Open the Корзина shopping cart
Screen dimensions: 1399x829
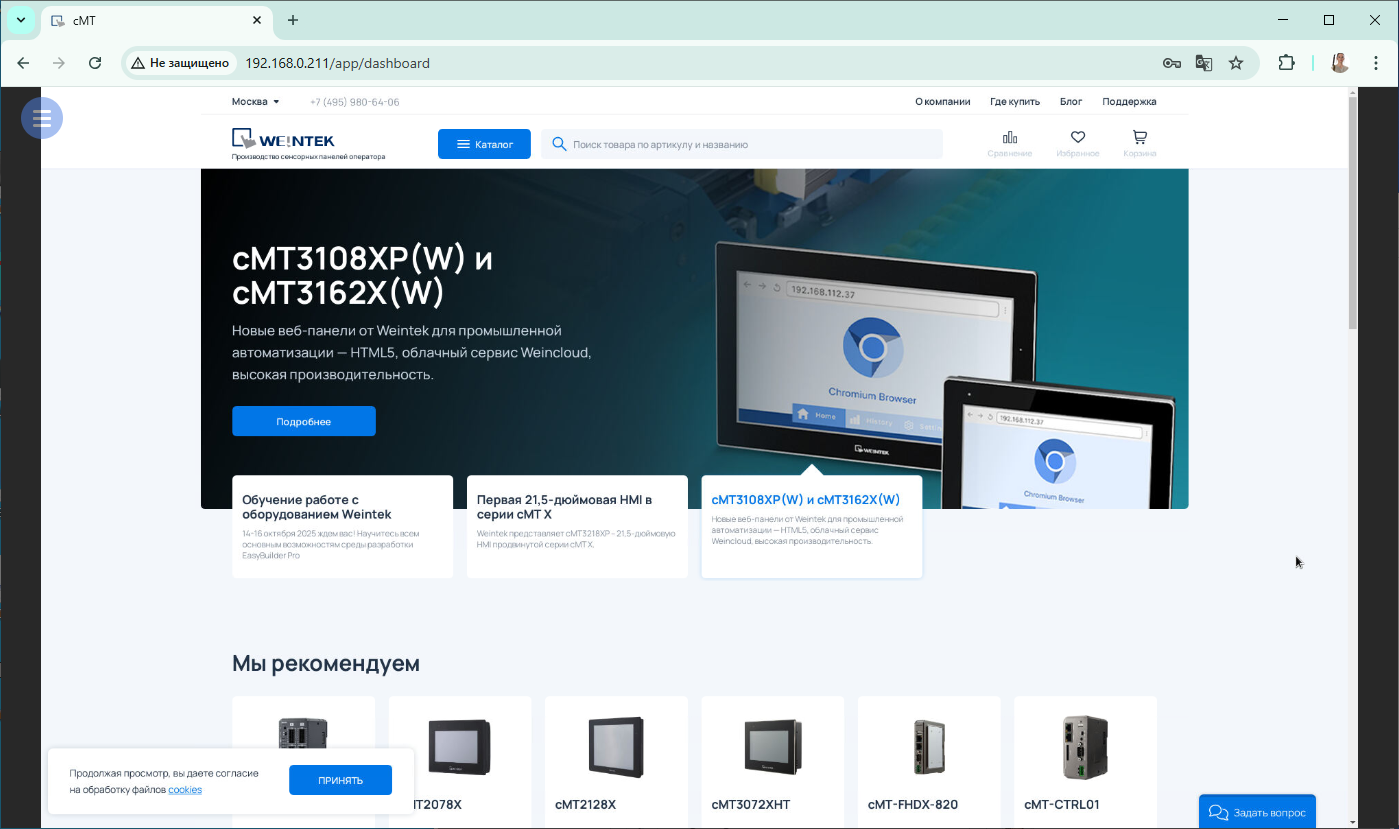(x=1139, y=143)
